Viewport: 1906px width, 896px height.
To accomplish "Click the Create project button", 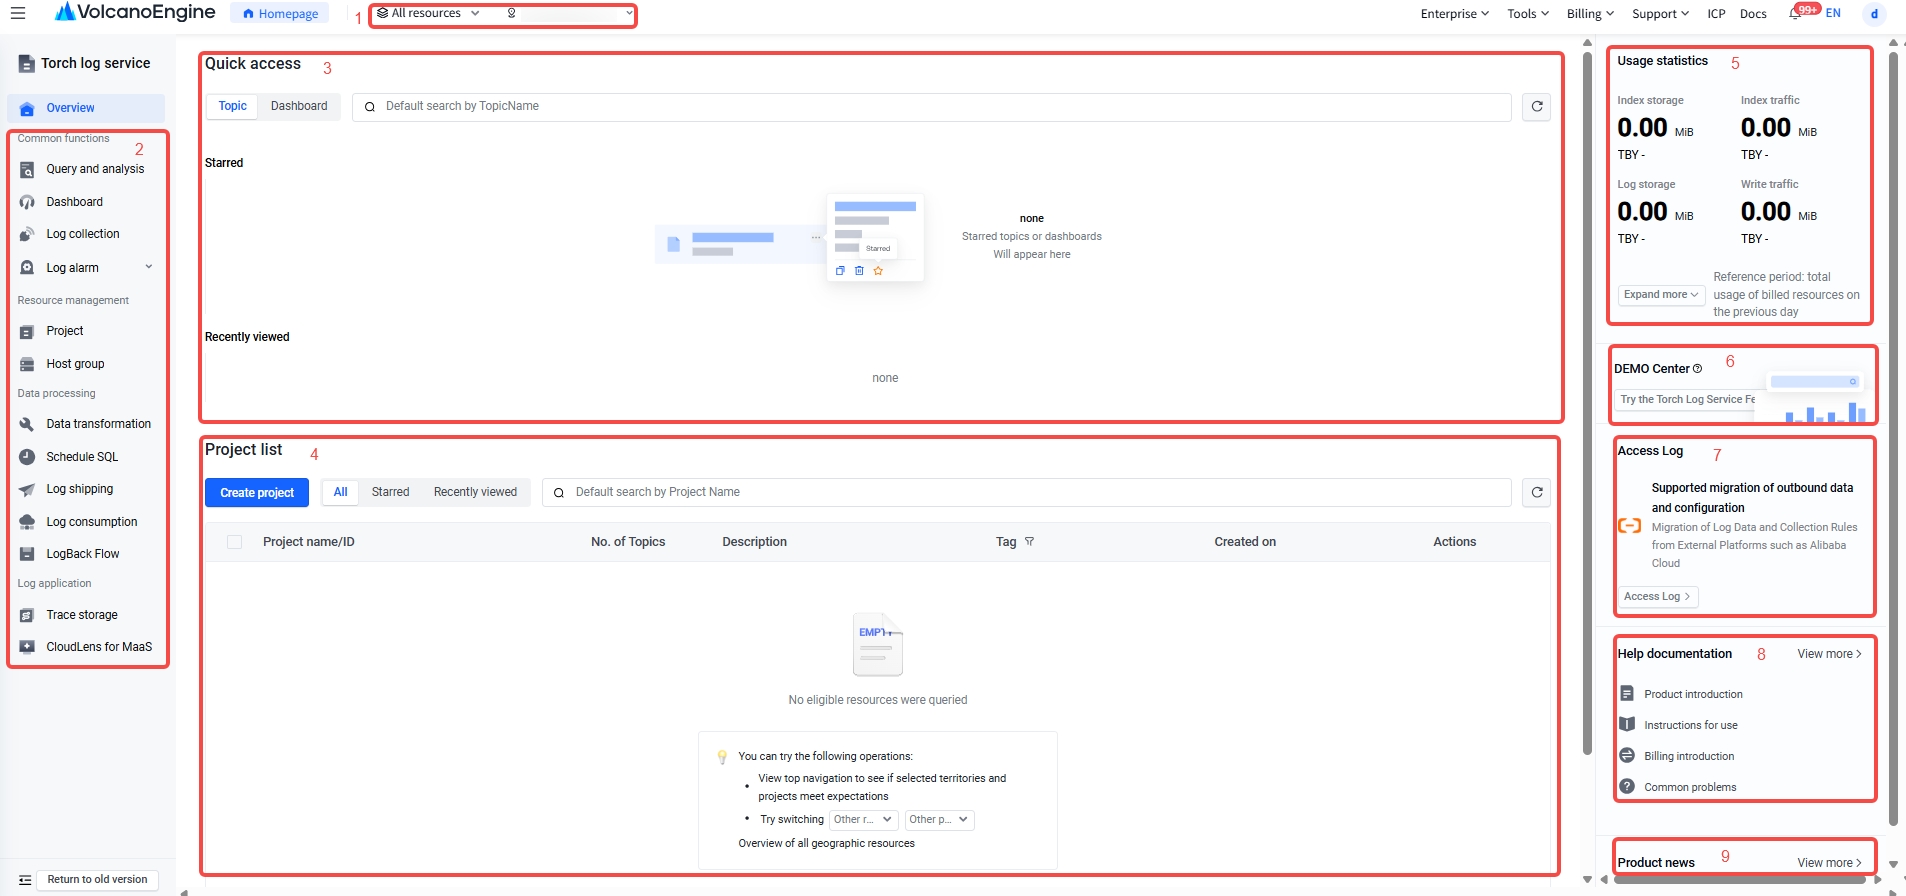I will [x=257, y=493].
